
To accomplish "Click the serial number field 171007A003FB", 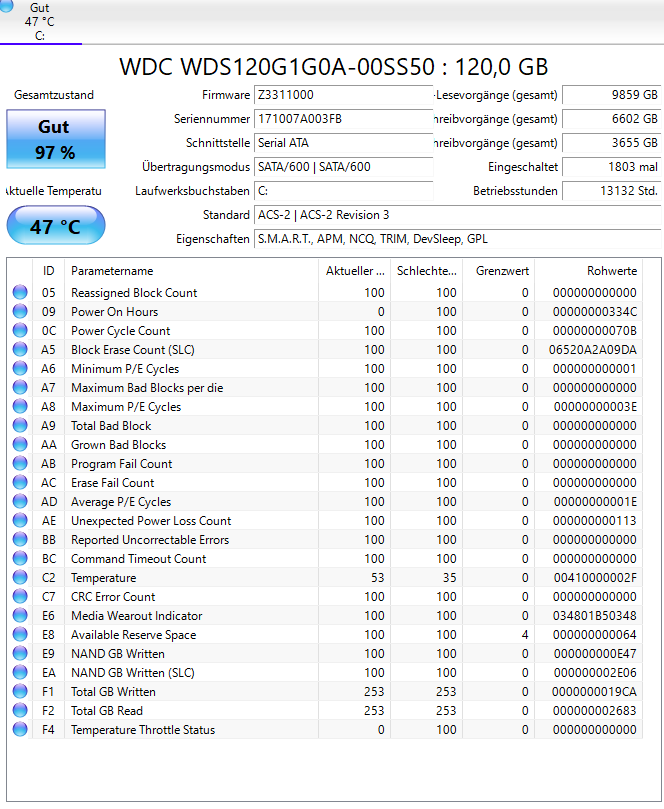I will [343, 119].
